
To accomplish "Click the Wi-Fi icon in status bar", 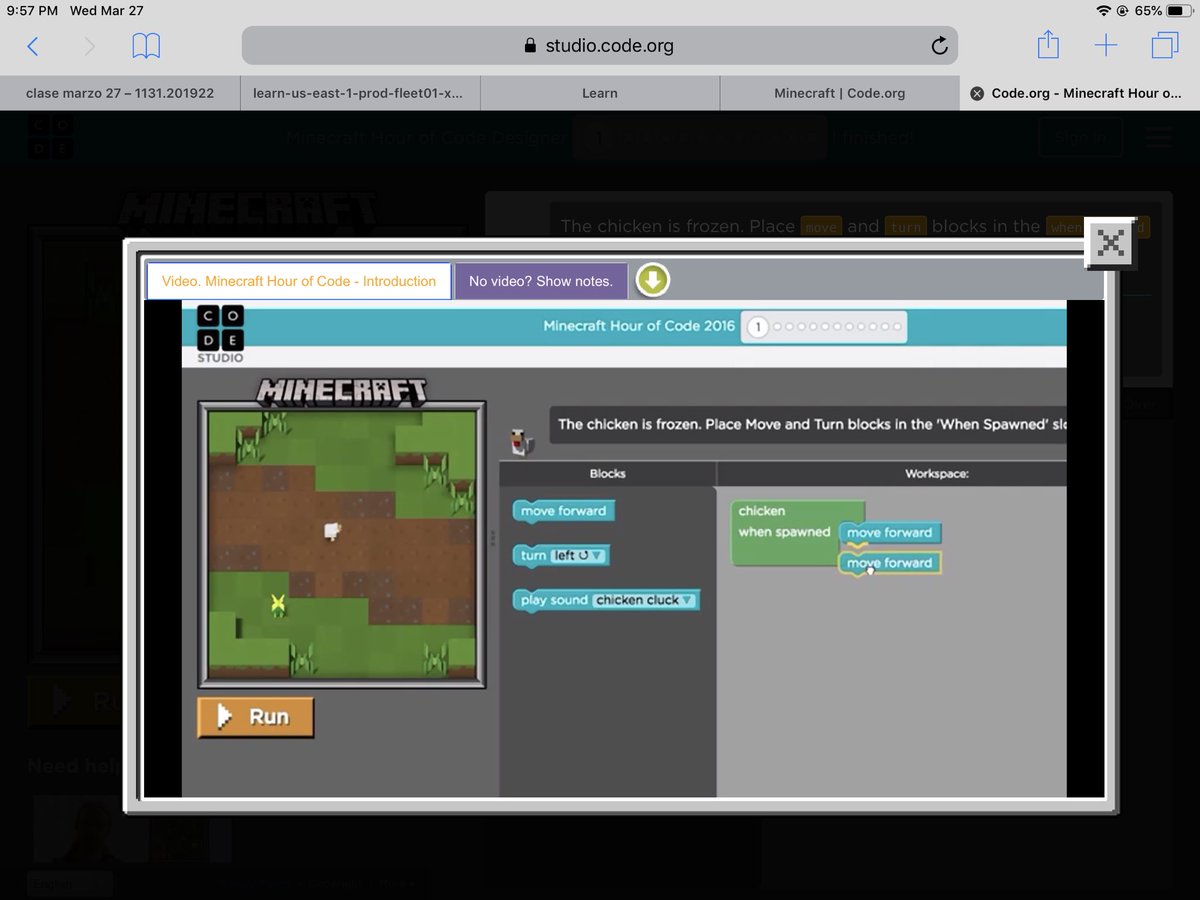I will (x=1104, y=11).
